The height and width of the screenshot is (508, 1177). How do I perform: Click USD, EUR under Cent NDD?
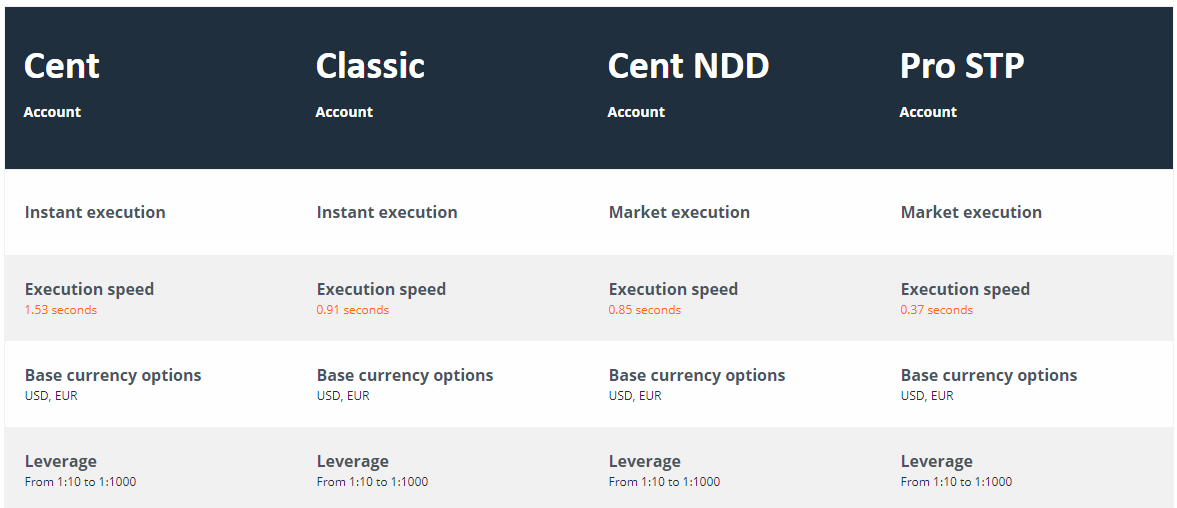point(635,395)
